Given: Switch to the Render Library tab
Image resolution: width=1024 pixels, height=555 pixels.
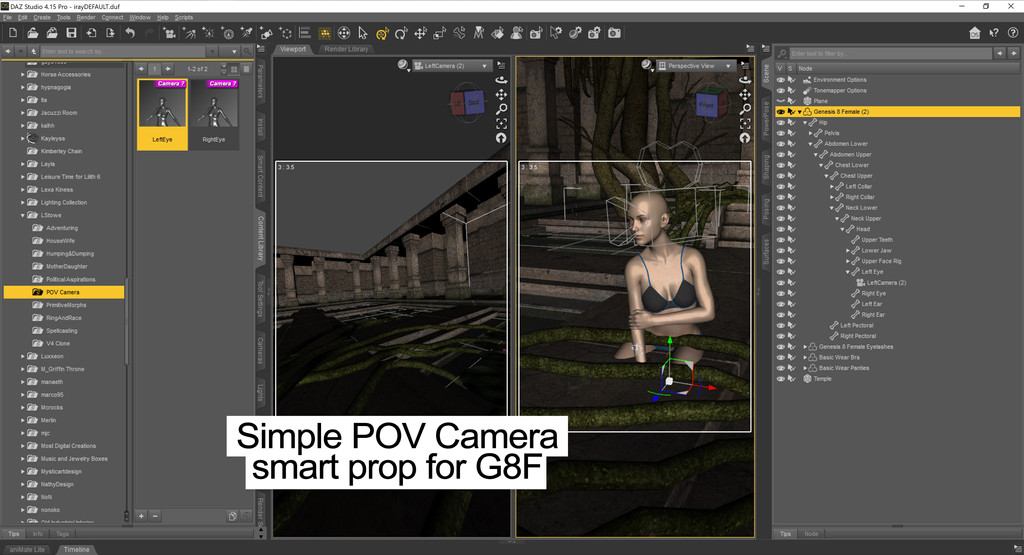Looking at the screenshot, I should pyautogui.click(x=346, y=49).
